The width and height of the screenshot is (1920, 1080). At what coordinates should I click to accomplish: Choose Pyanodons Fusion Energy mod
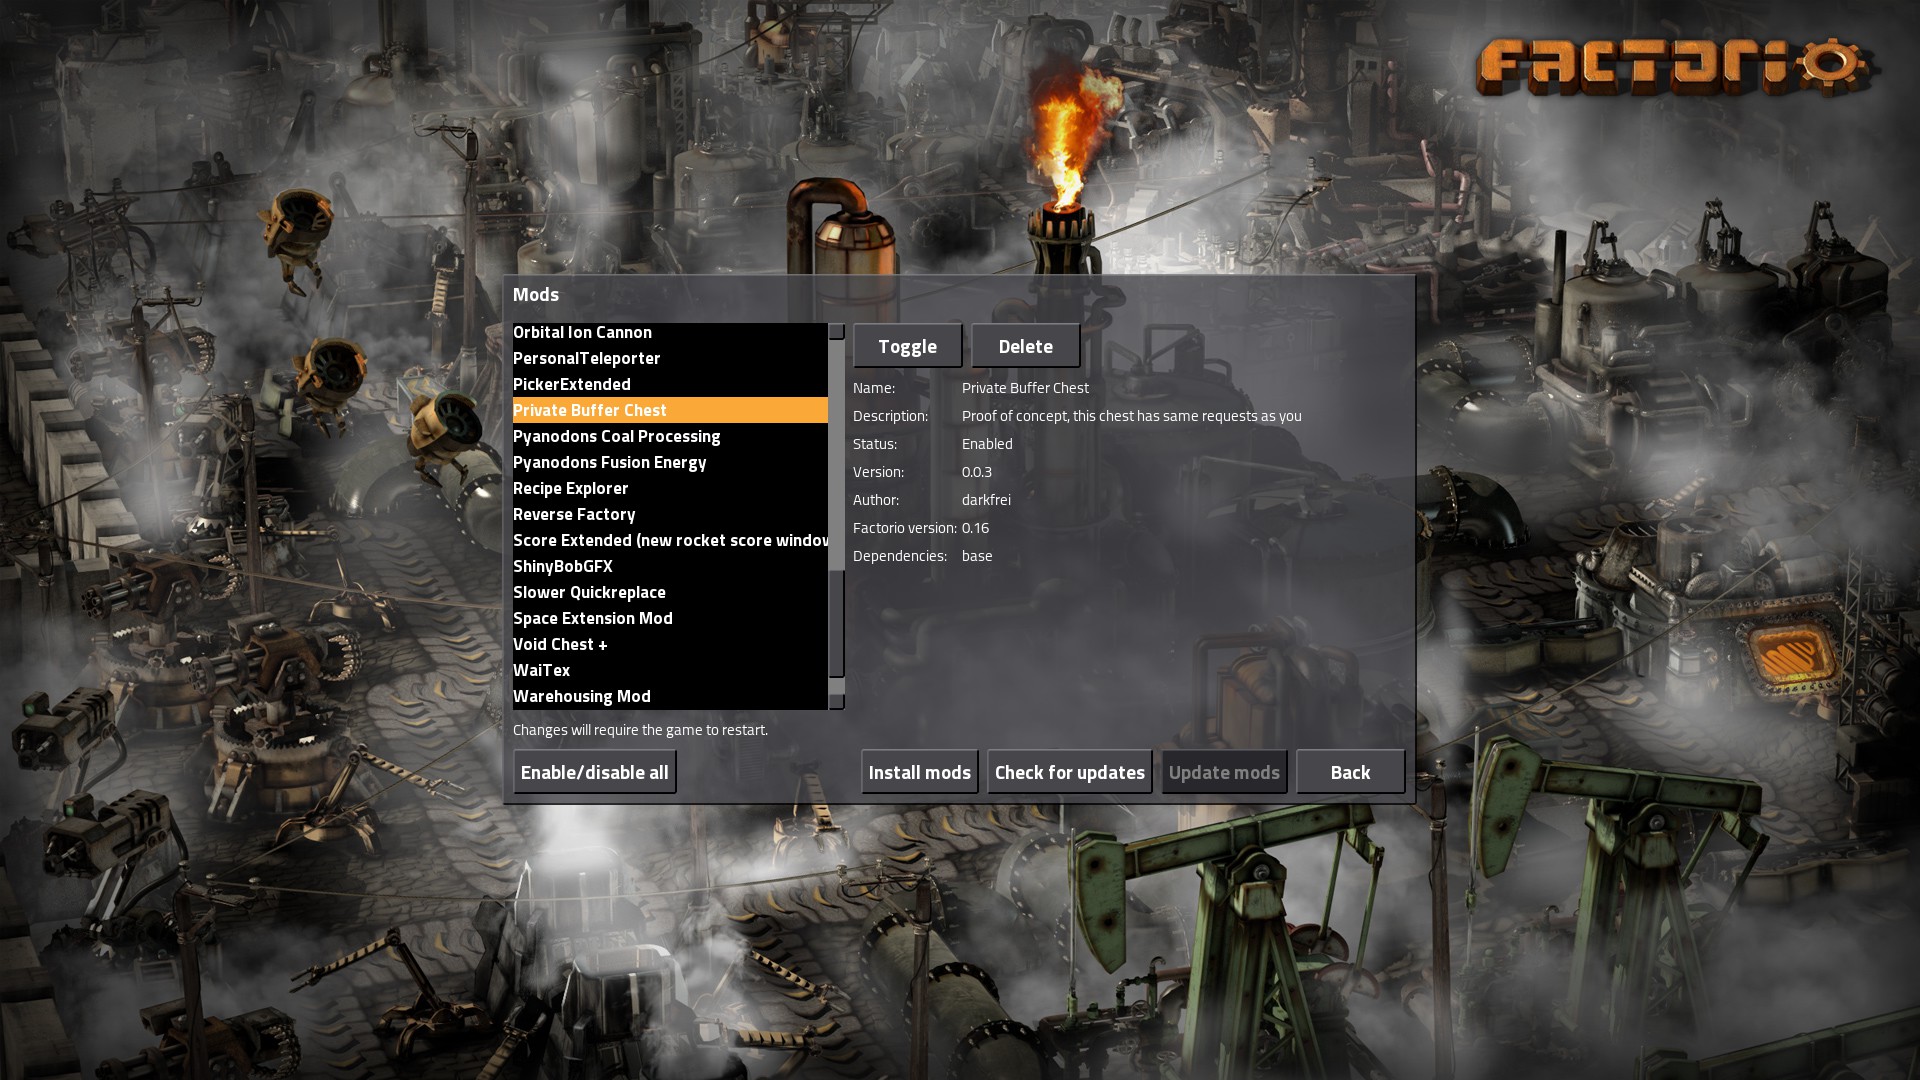[670, 462]
